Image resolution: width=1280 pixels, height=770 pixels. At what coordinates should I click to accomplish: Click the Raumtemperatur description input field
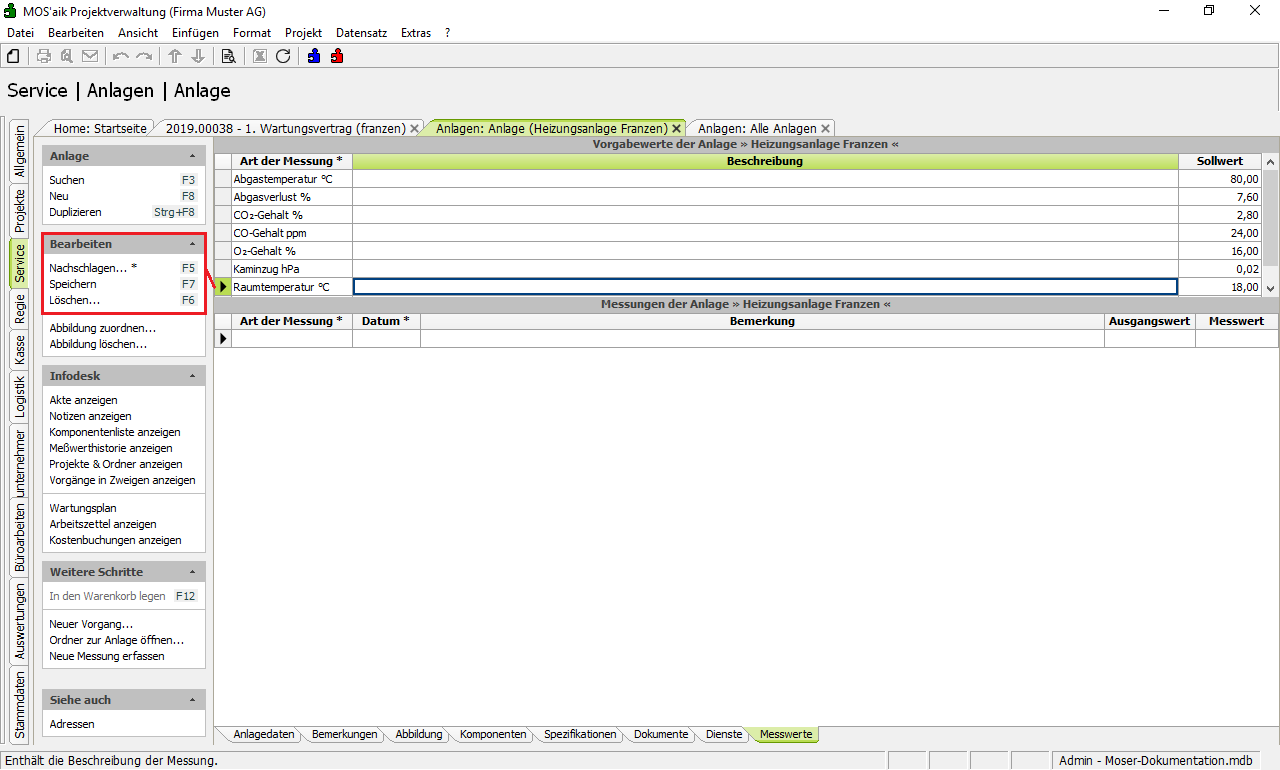[765, 287]
